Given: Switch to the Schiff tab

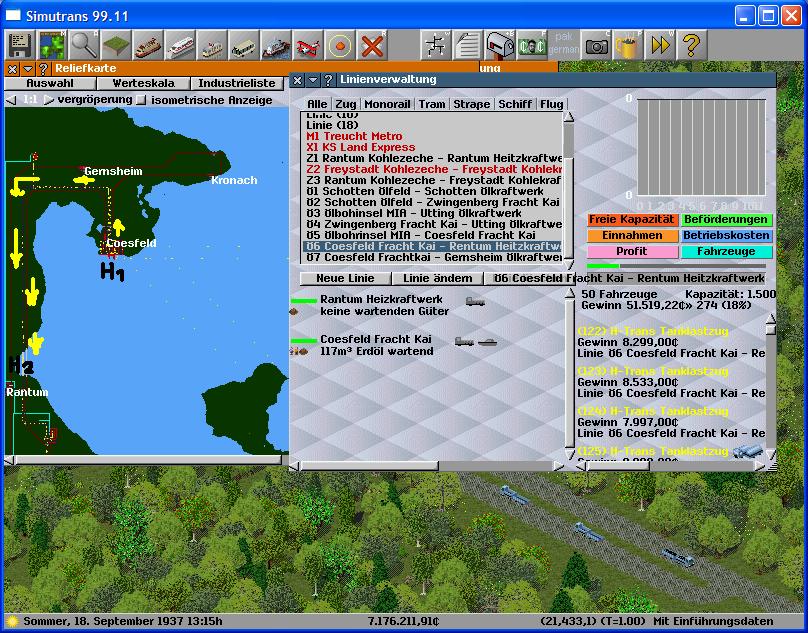Looking at the screenshot, I should tap(515, 104).
